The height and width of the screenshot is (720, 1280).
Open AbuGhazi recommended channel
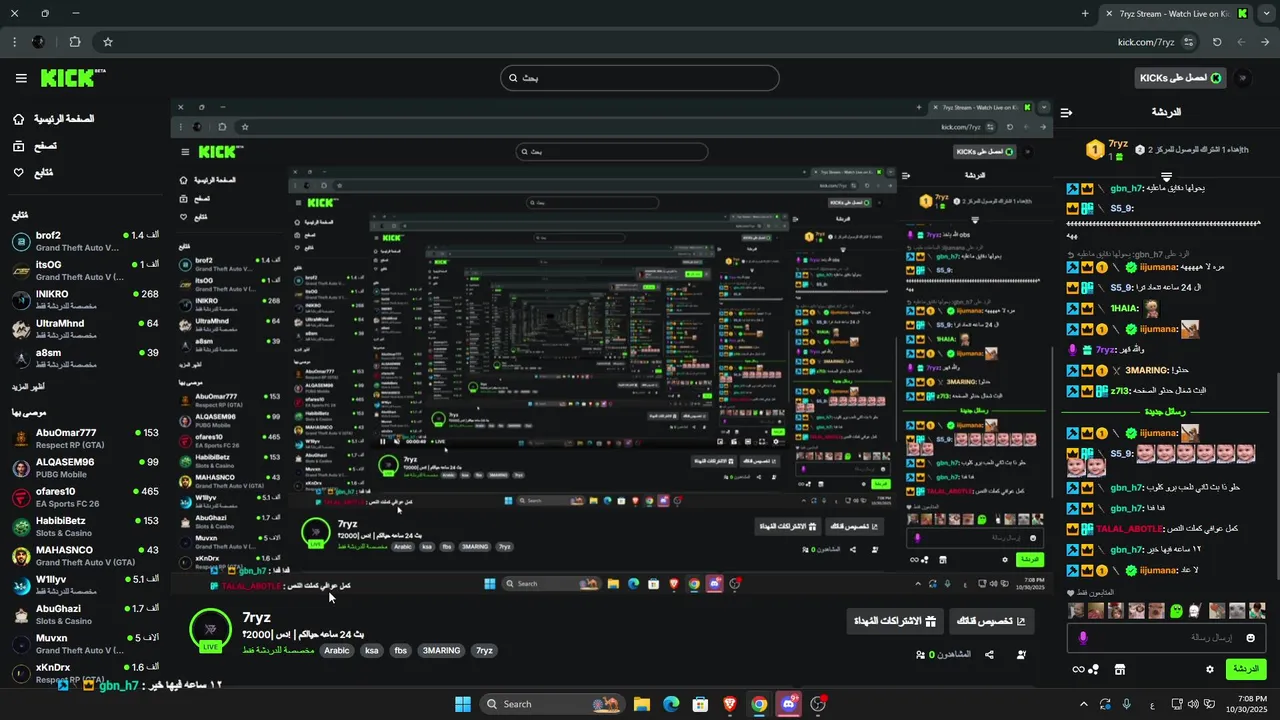click(x=85, y=614)
